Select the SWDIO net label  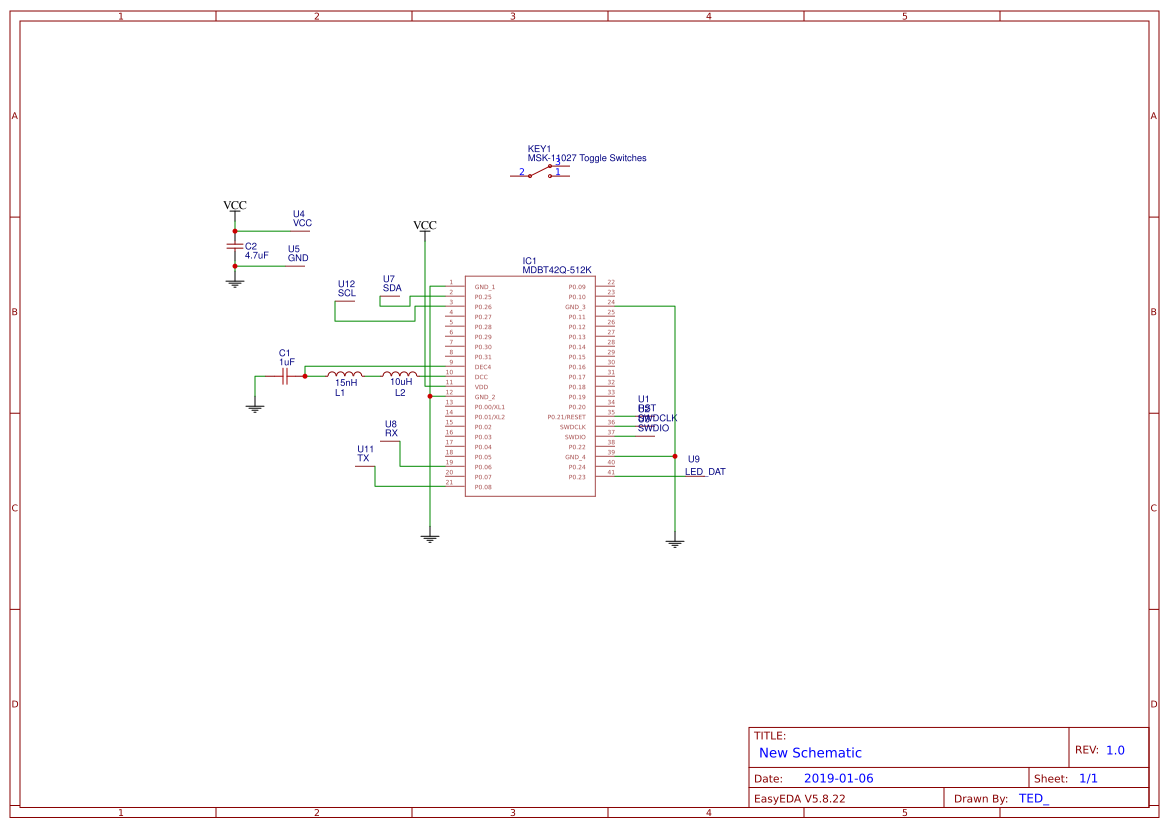653,427
